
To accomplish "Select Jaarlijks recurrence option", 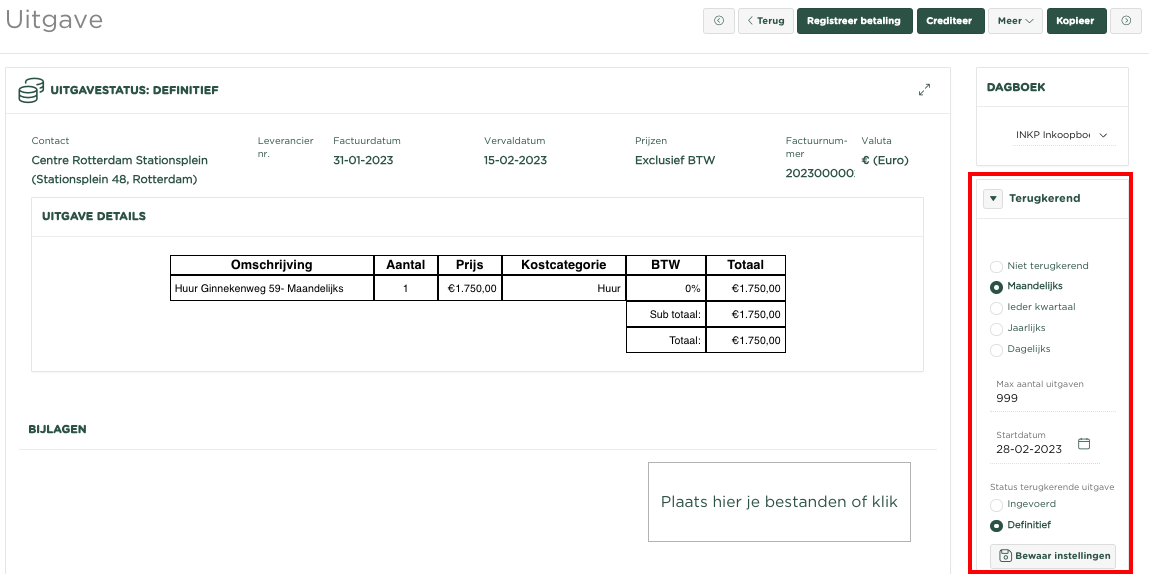I will (x=996, y=329).
